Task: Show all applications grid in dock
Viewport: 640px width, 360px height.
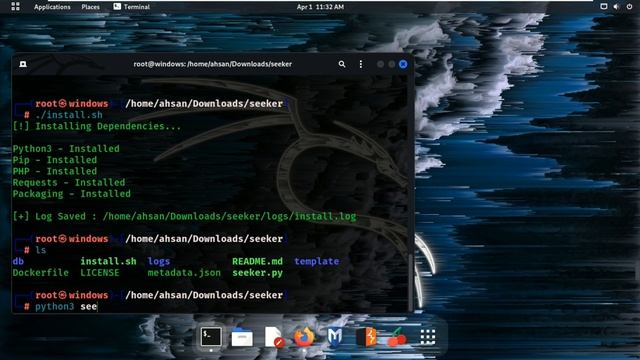Action: coord(428,337)
